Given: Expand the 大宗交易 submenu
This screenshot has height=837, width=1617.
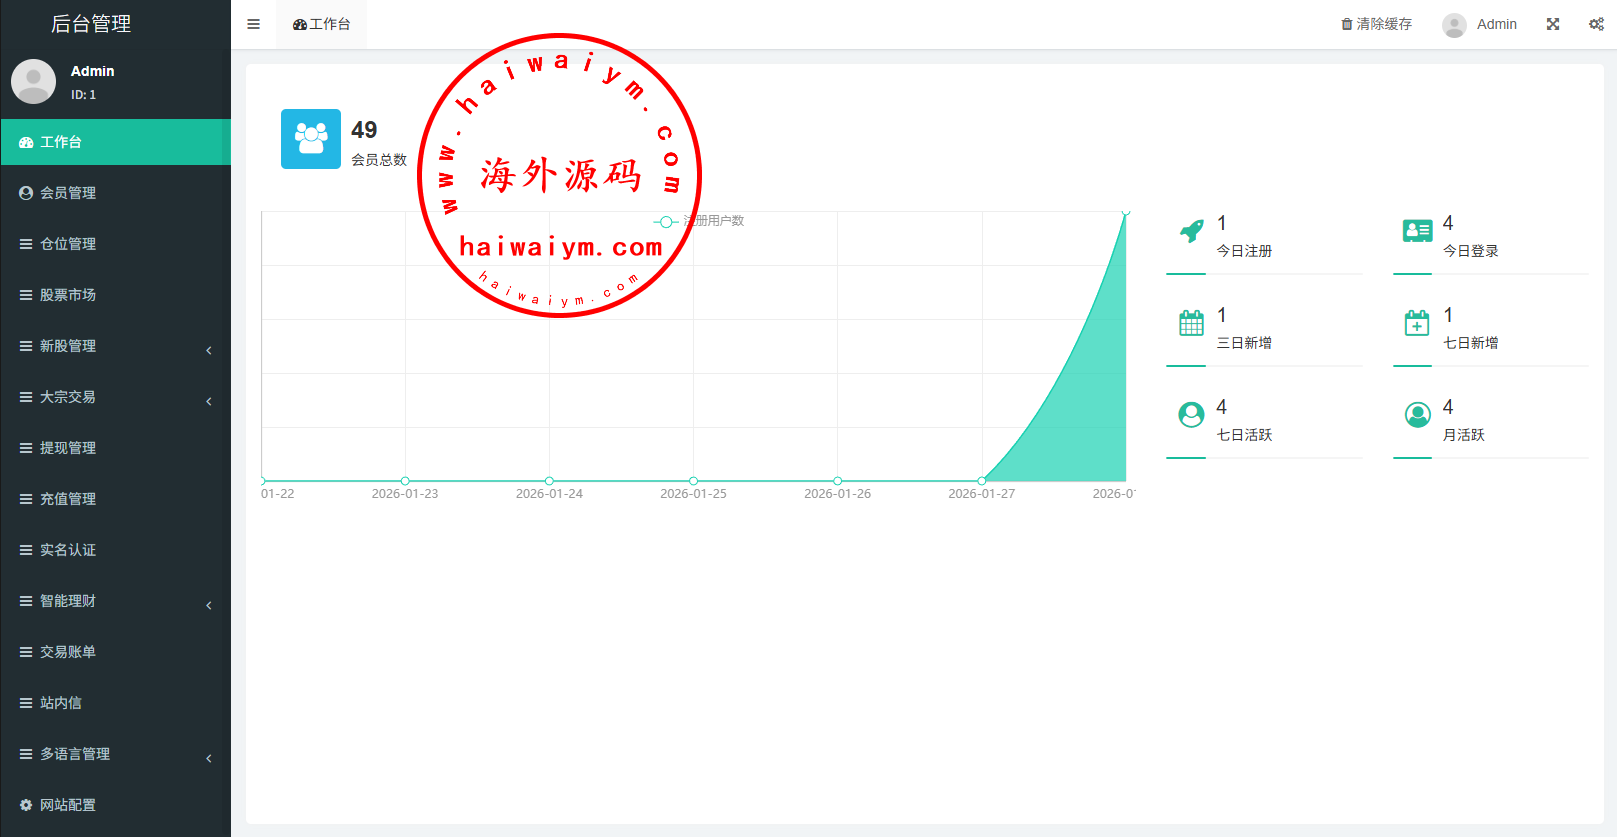Looking at the screenshot, I should tap(115, 397).
